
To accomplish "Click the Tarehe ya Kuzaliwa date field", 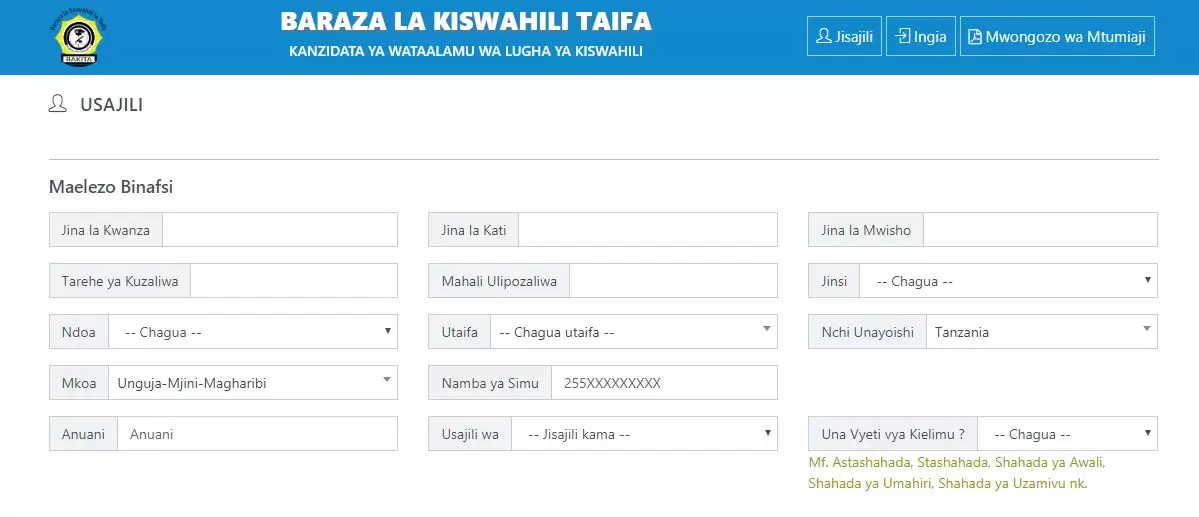I will click(294, 281).
